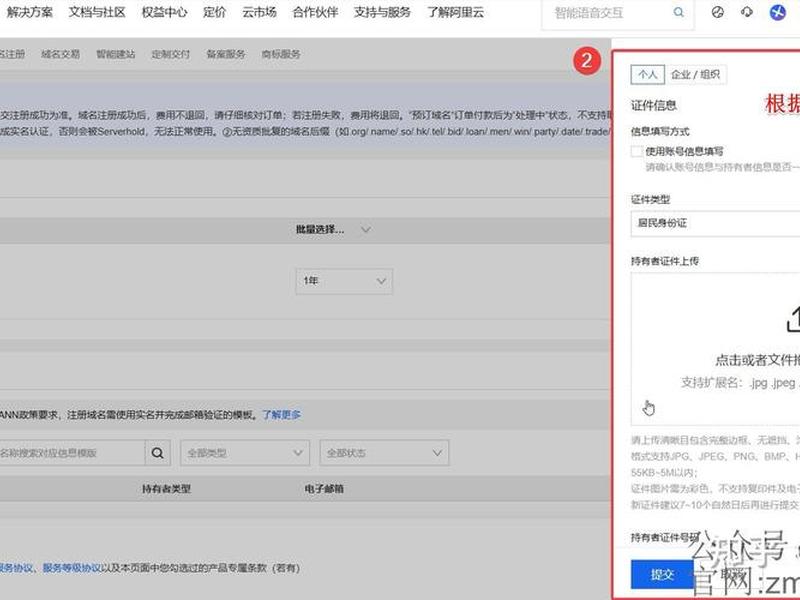Click the blue 提交 button
Viewport: 800px width, 600px height.
coord(662,574)
